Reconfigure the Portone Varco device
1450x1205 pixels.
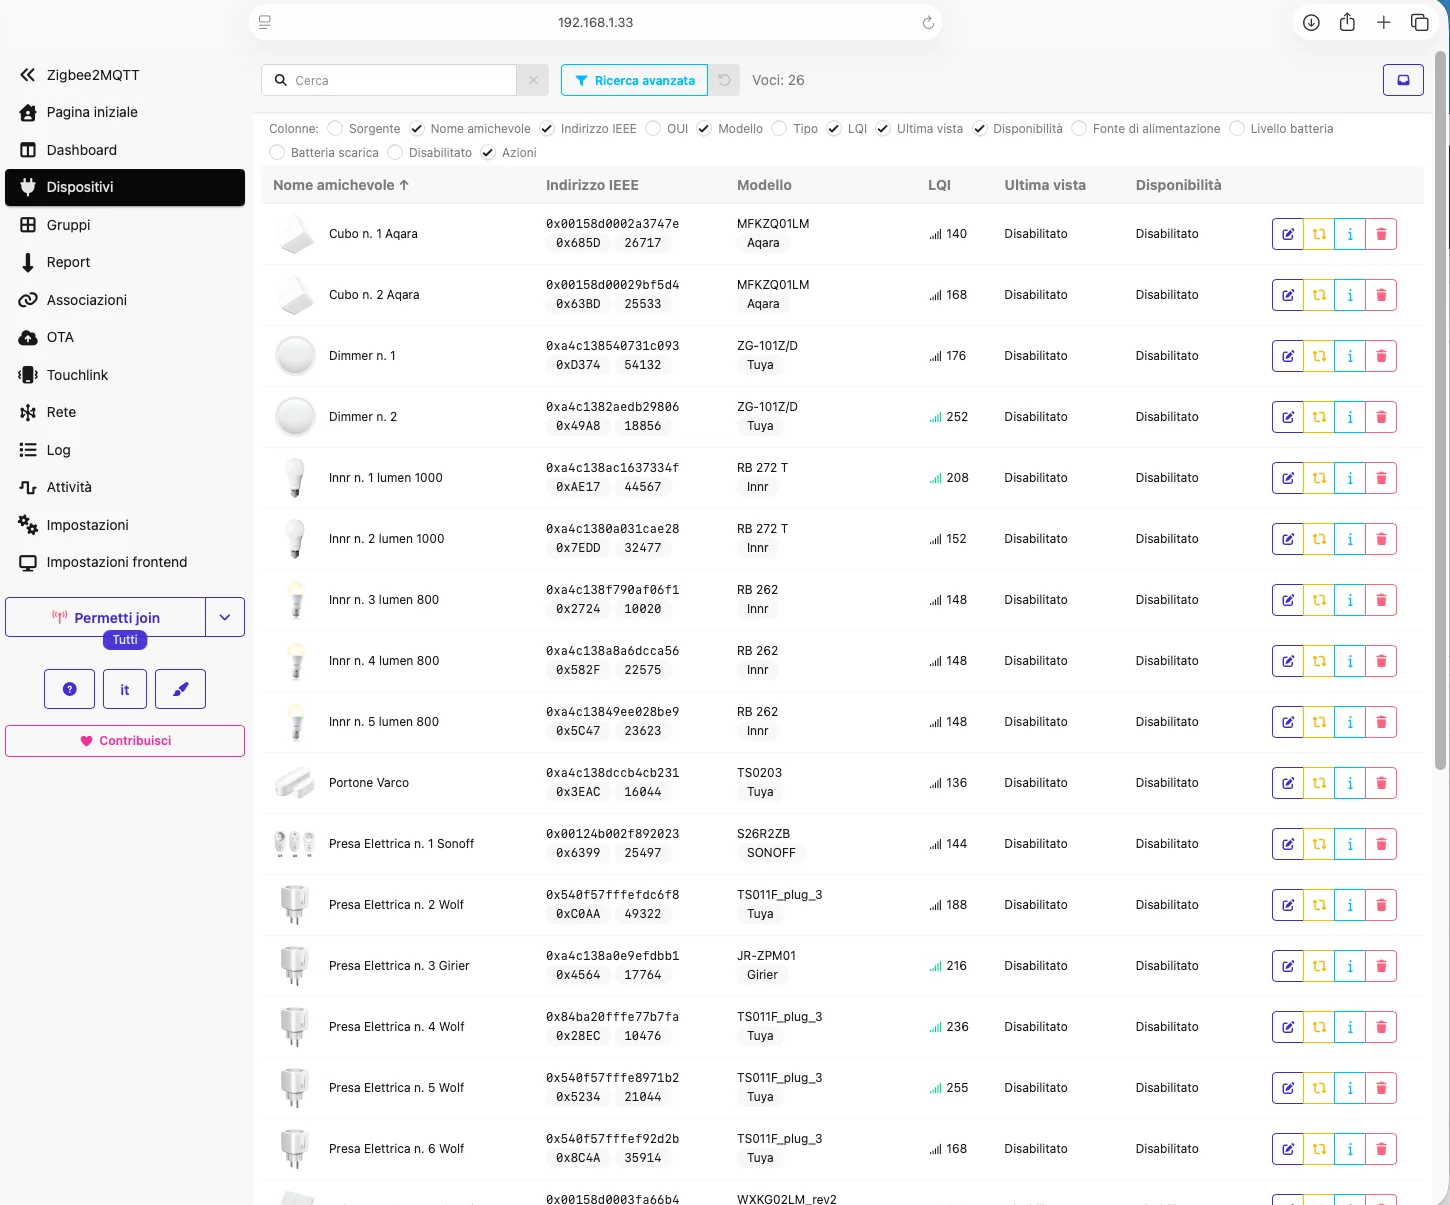(x=1319, y=783)
